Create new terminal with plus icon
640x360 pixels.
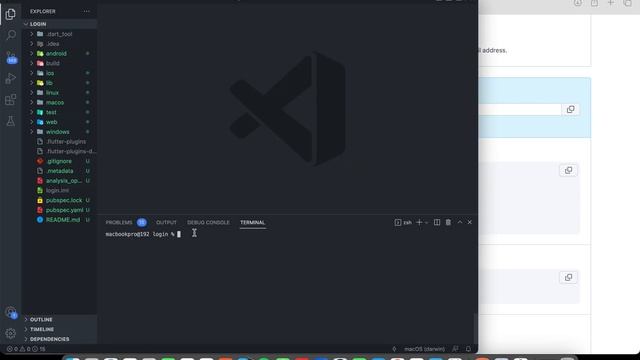(419, 222)
